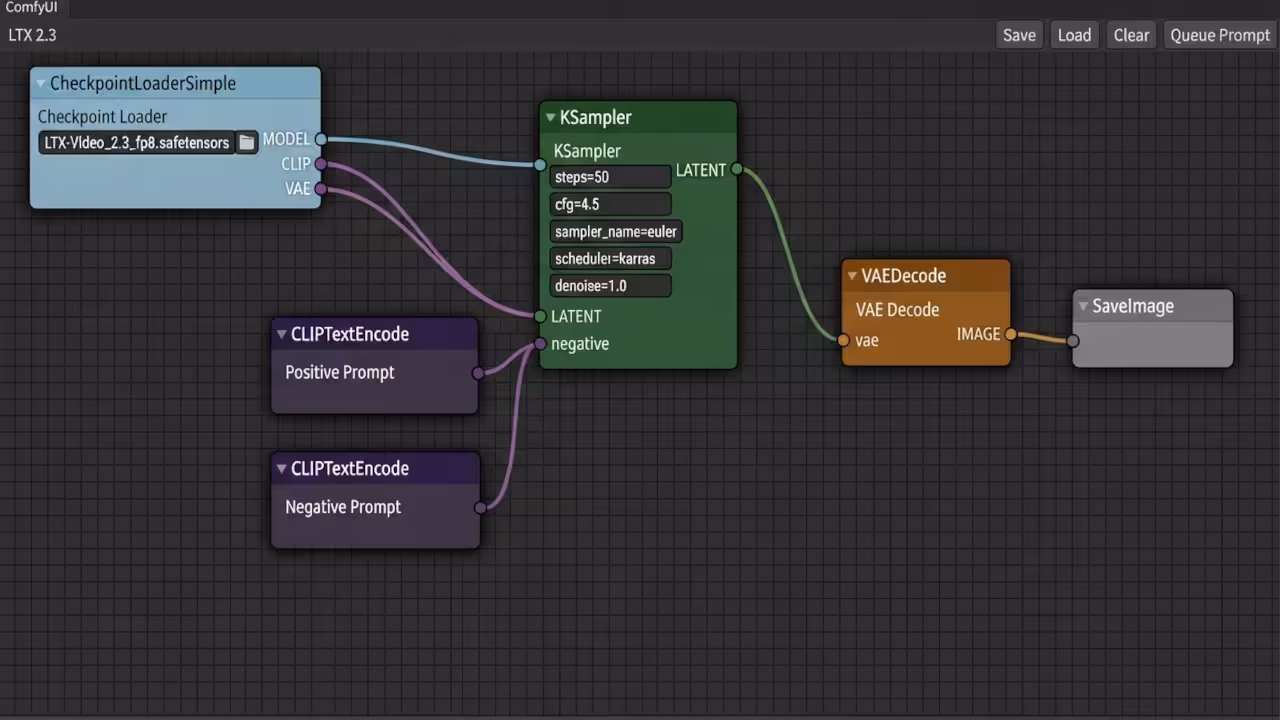Select the LTX-Video_2.3_fp8.safetensors checkpoint field
Viewport: 1280px width, 720px height.
[137, 142]
